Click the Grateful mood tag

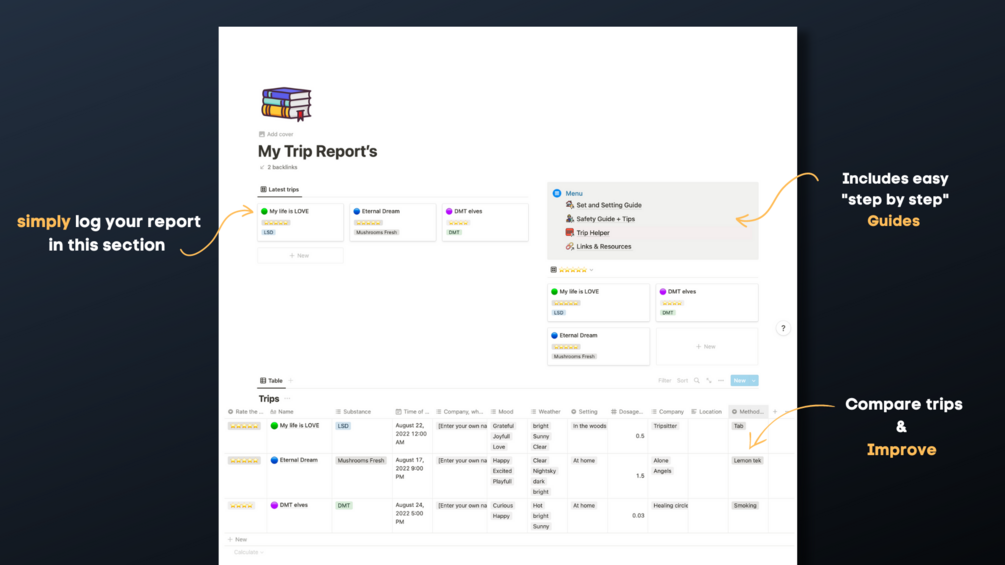pos(503,426)
